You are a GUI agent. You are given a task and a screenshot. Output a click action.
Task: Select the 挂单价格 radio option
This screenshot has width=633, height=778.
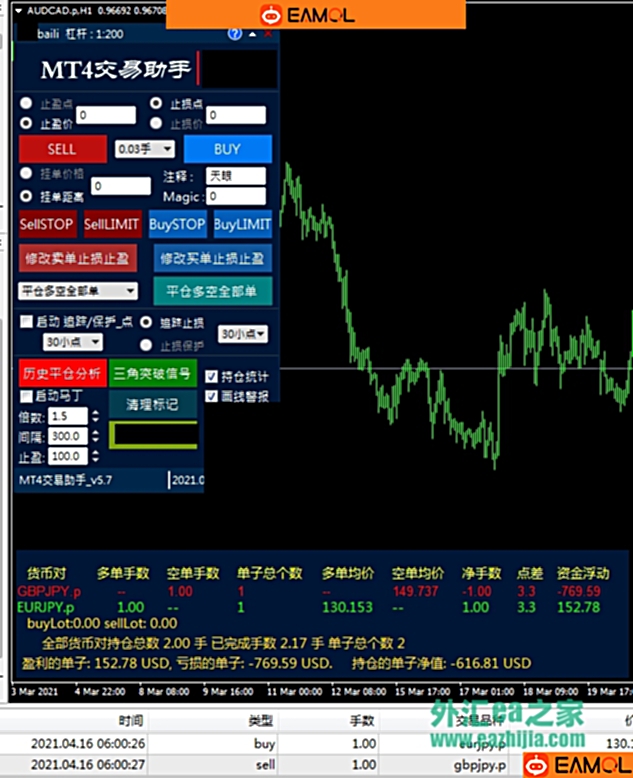[26, 173]
